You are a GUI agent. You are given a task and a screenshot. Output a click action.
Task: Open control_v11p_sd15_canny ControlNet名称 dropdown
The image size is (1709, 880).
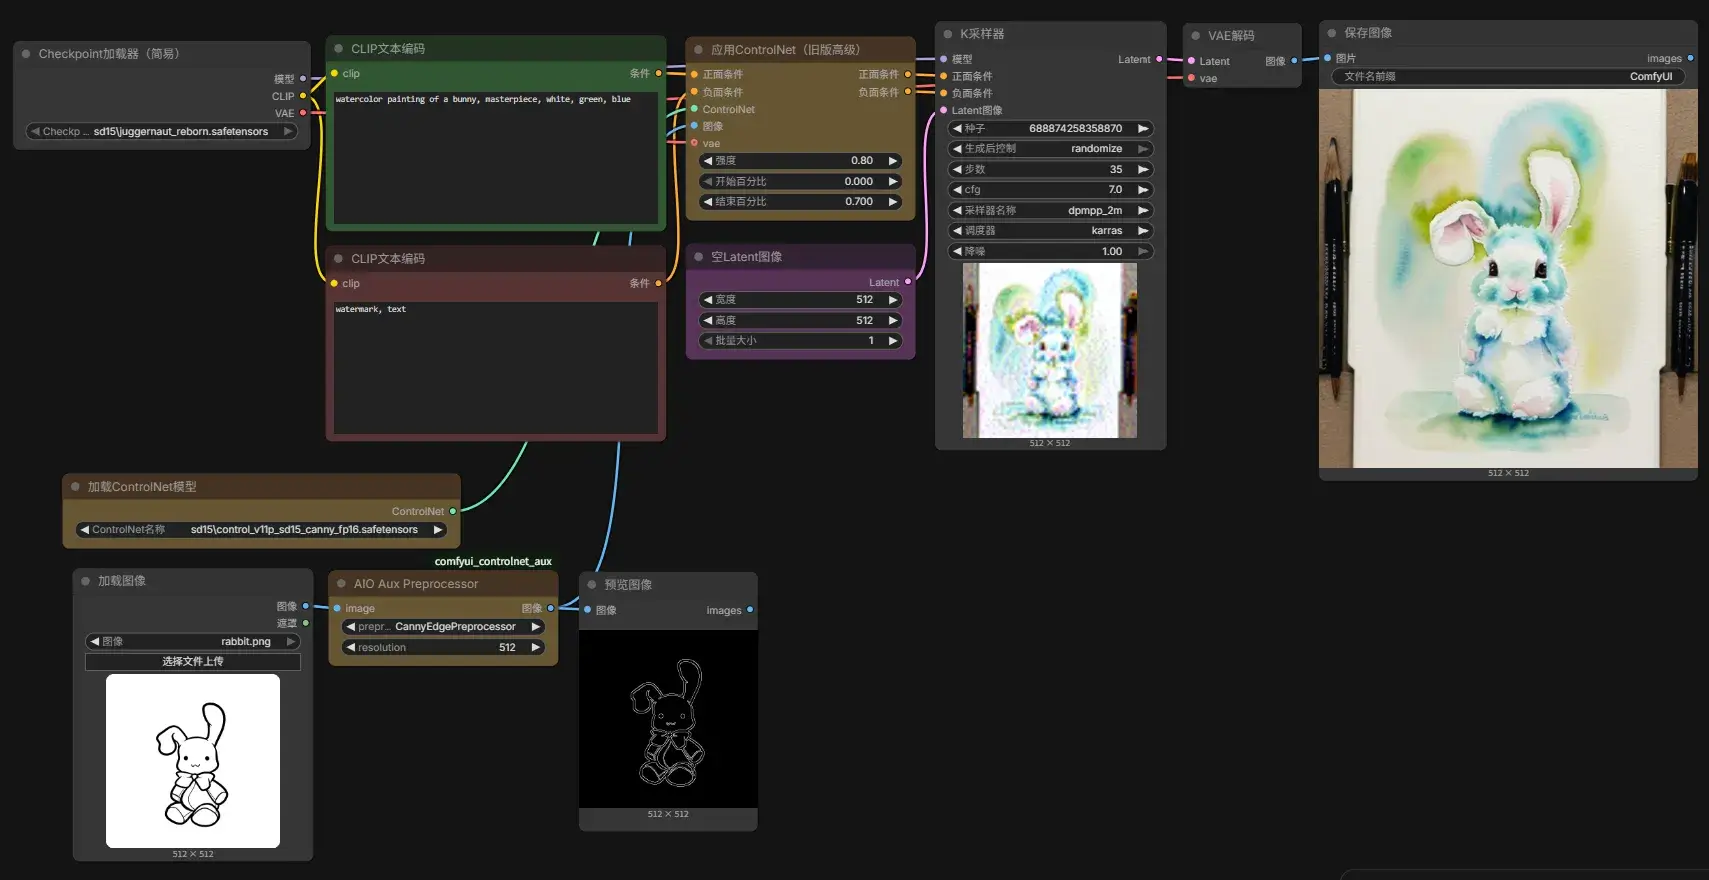[262, 530]
